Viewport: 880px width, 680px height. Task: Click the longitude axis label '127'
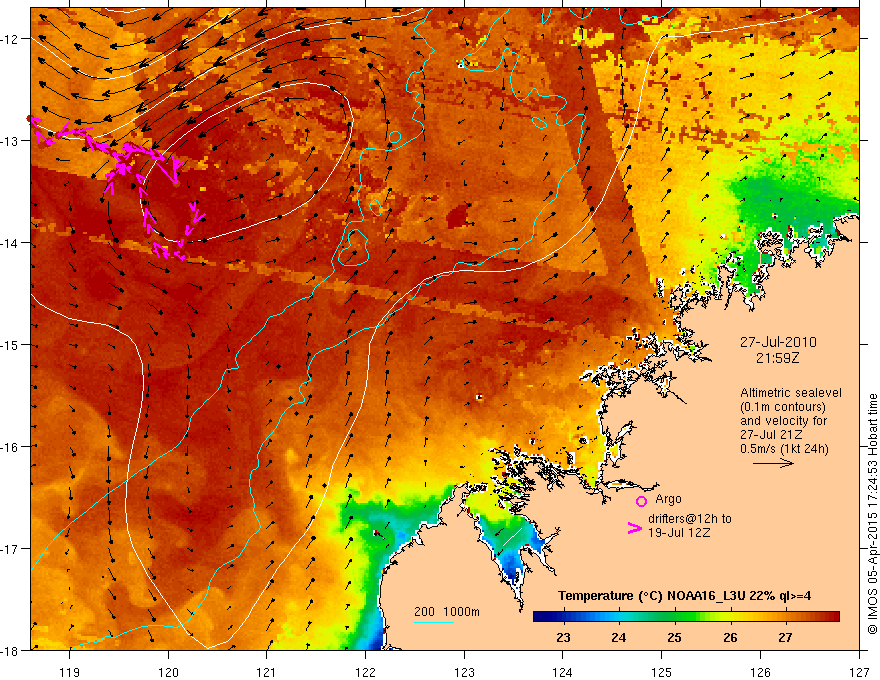(859, 672)
